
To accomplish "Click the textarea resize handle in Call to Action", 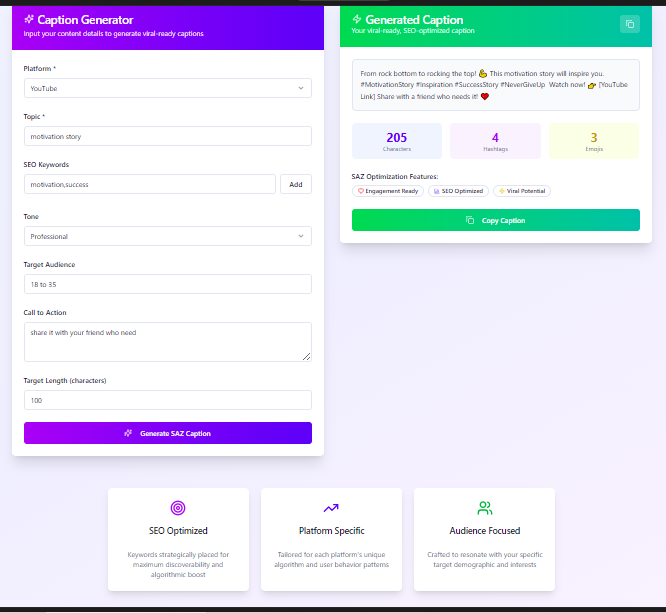I will pyautogui.click(x=307, y=357).
